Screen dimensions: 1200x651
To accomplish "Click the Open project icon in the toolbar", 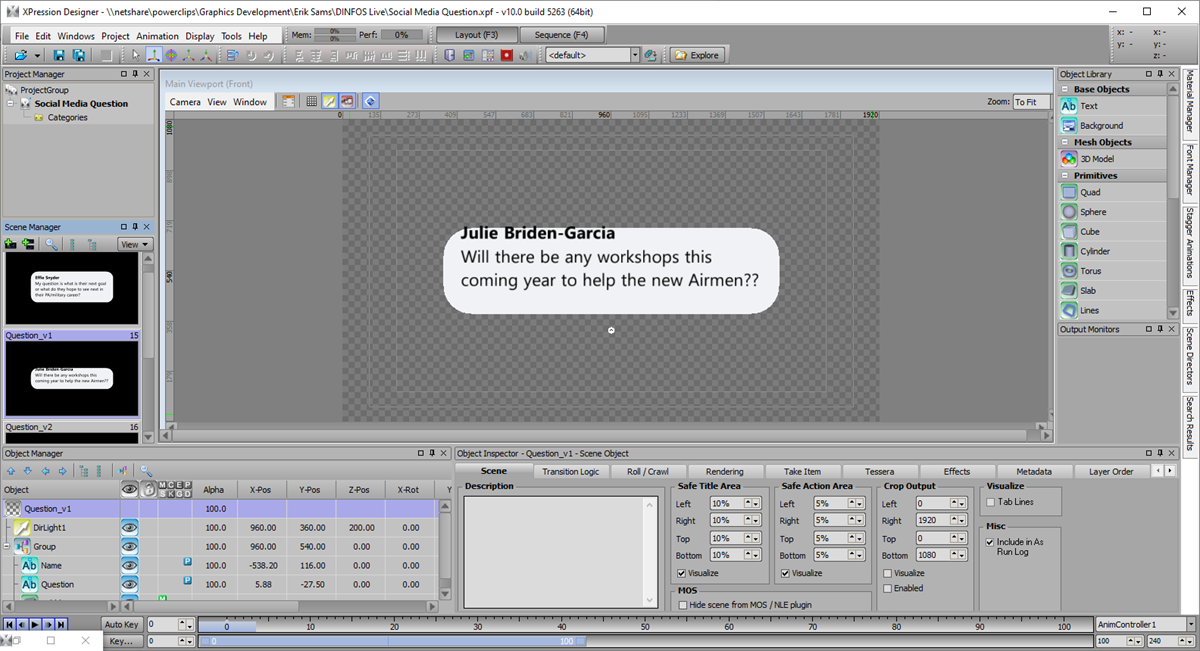I will [x=19, y=55].
